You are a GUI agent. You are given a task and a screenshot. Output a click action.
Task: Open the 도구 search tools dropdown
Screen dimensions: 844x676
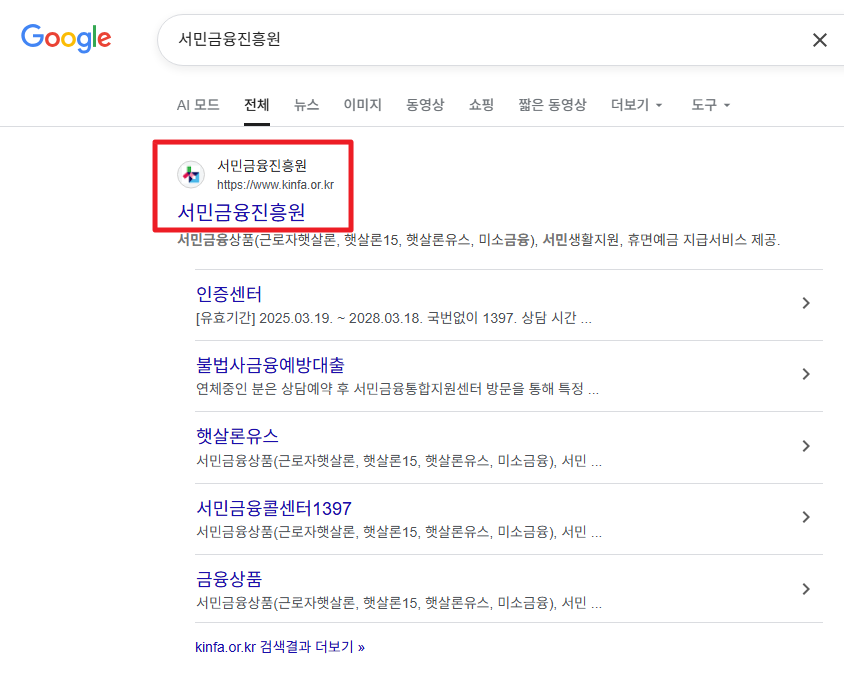click(x=709, y=104)
